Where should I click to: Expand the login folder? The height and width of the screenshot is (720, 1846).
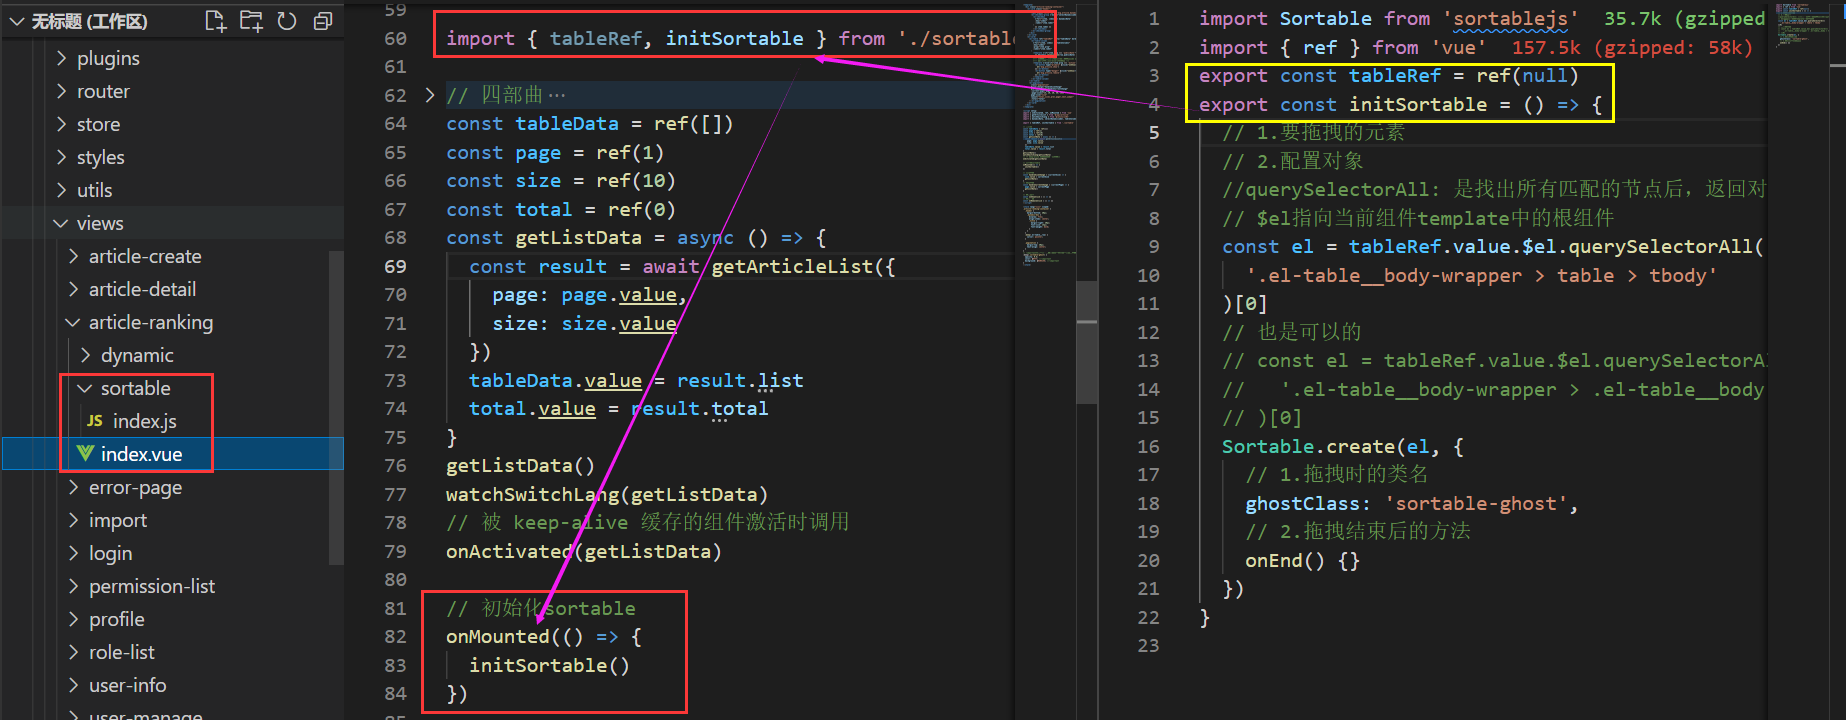74,553
